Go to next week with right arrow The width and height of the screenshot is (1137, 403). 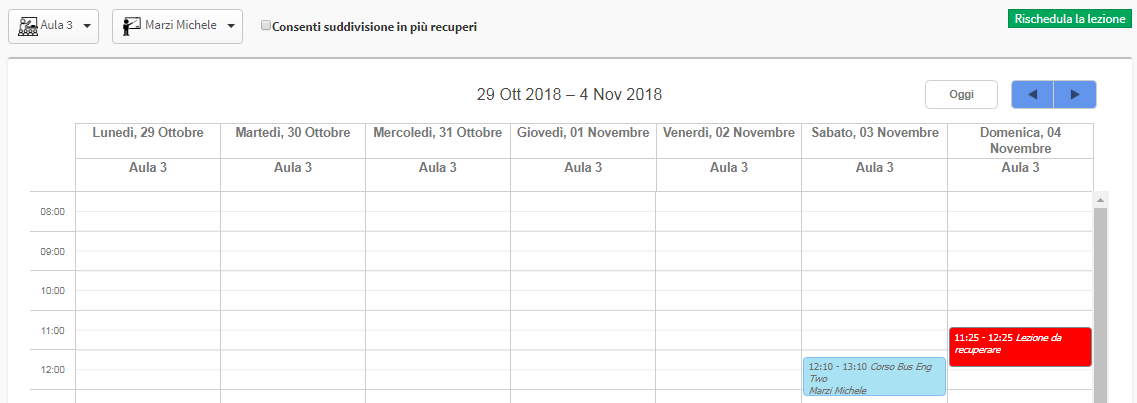(x=1075, y=94)
